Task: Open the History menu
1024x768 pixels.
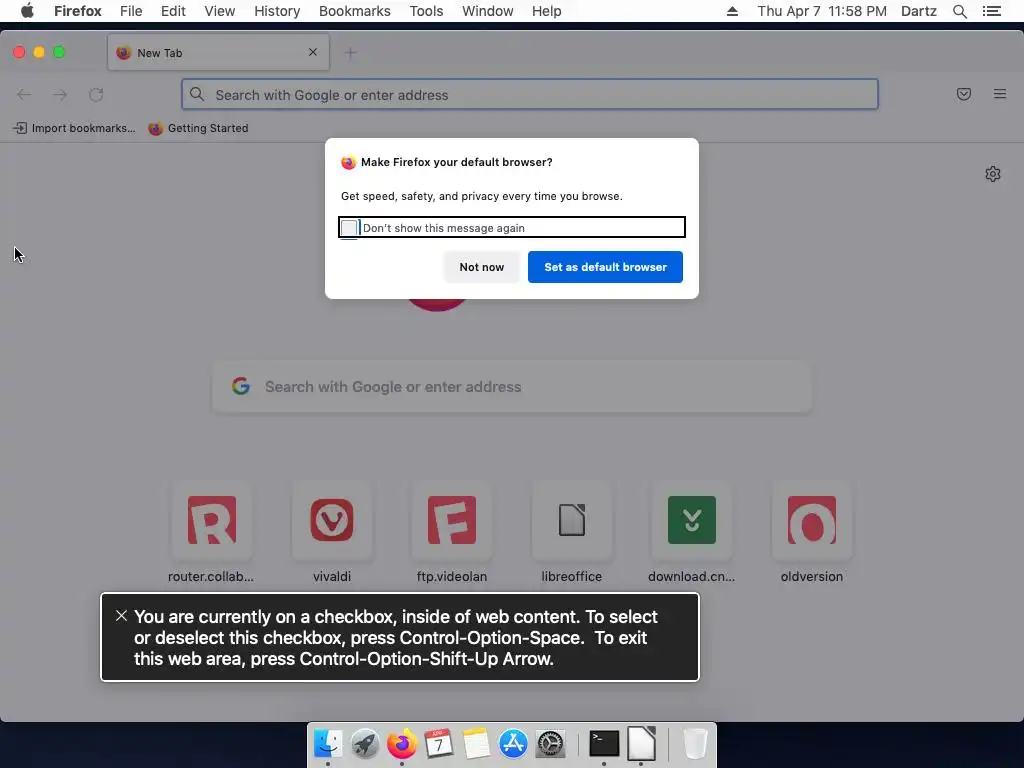Action: (277, 11)
